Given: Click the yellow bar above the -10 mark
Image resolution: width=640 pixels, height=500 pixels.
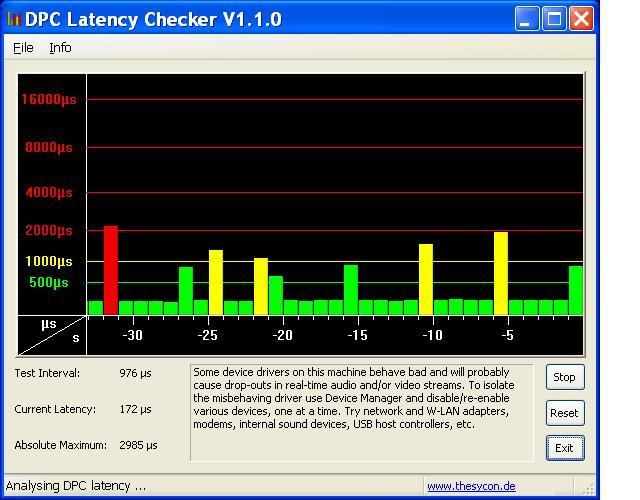Looking at the screenshot, I should point(426,280).
